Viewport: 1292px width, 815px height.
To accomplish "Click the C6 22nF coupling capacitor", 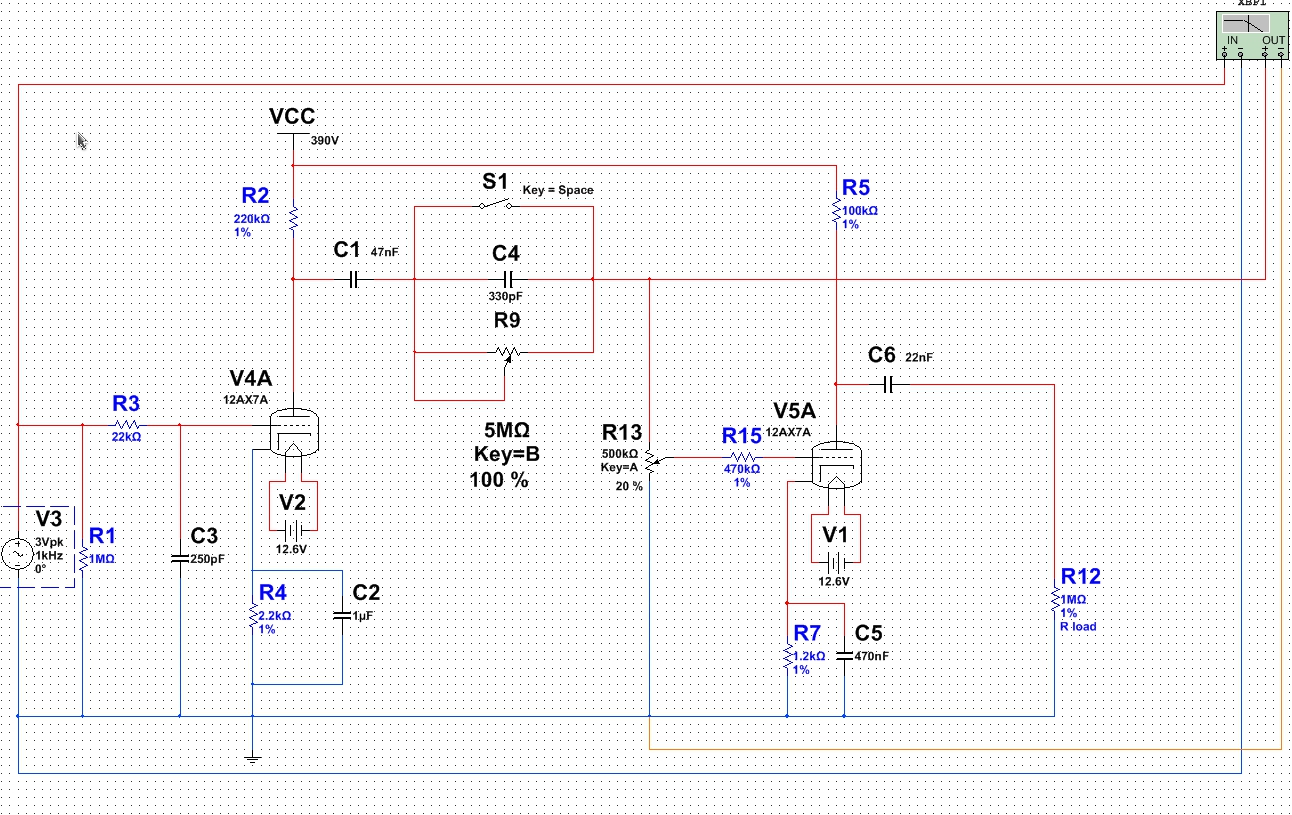I will point(886,384).
